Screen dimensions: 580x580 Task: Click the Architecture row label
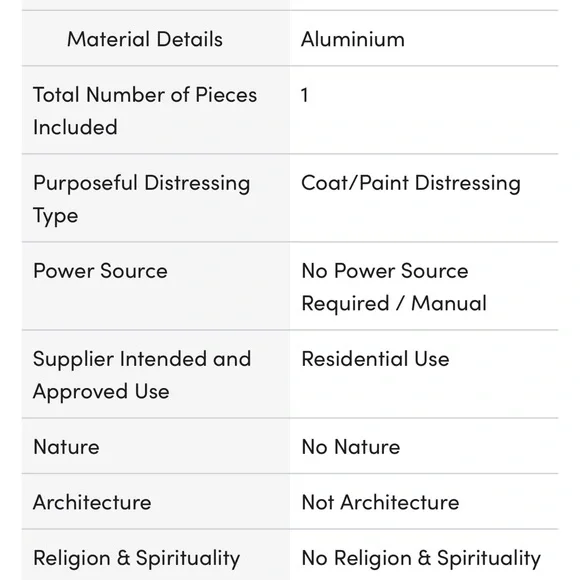tap(92, 502)
